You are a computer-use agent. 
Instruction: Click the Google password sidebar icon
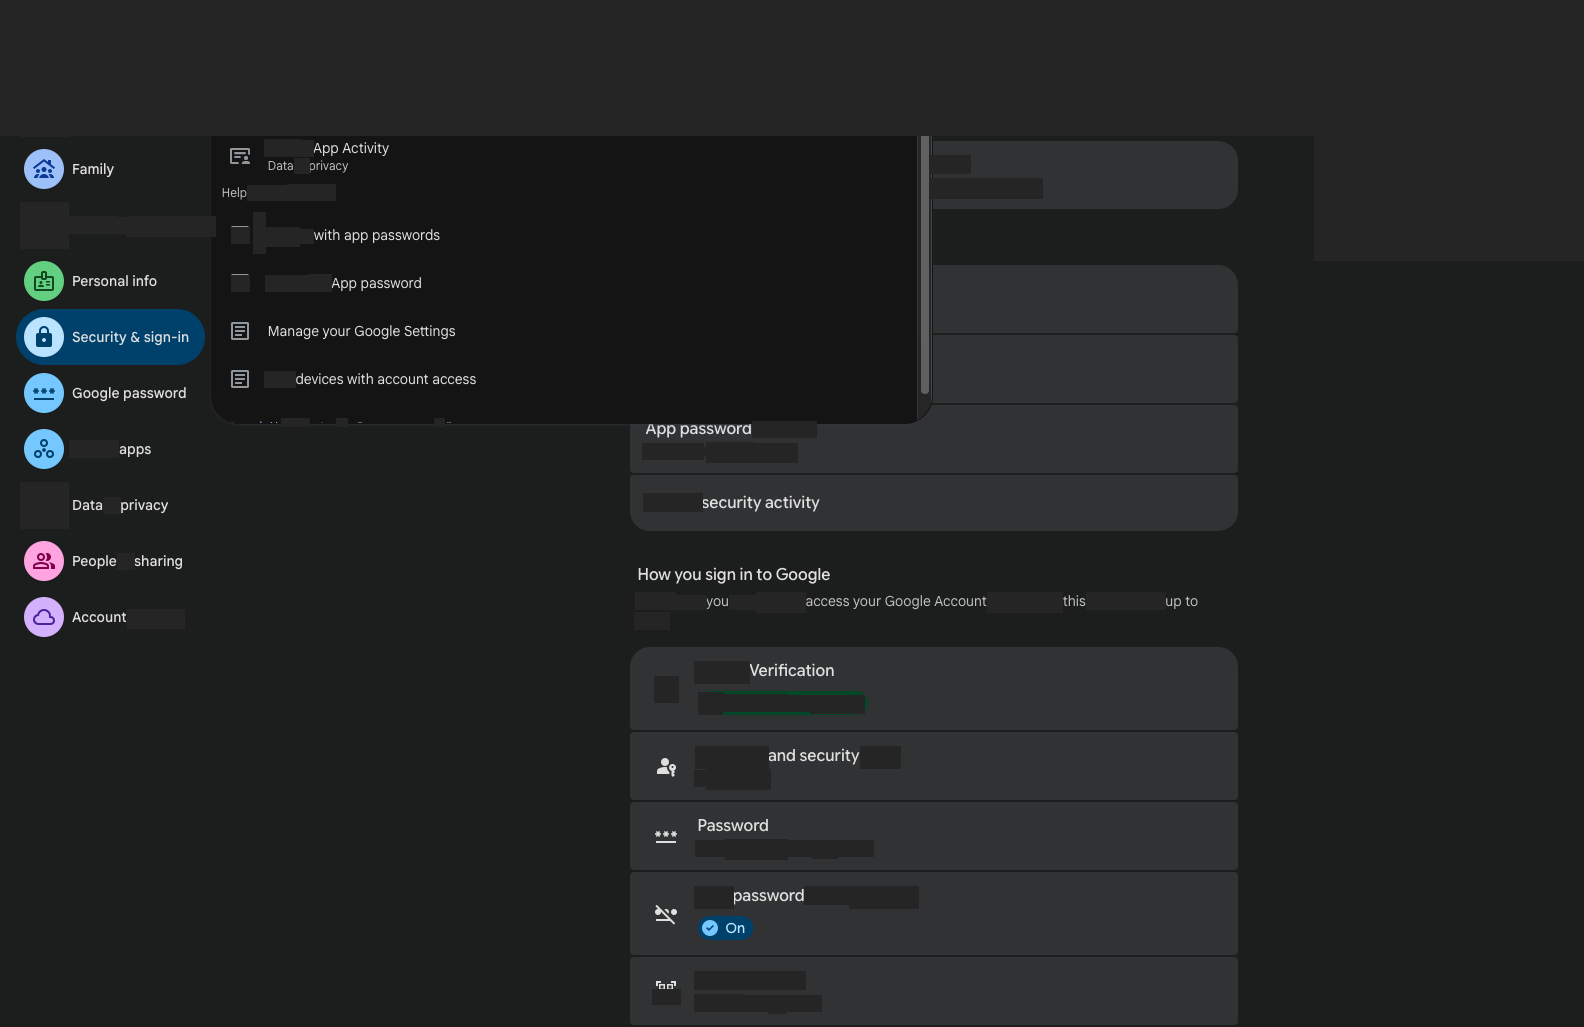[44, 393]
